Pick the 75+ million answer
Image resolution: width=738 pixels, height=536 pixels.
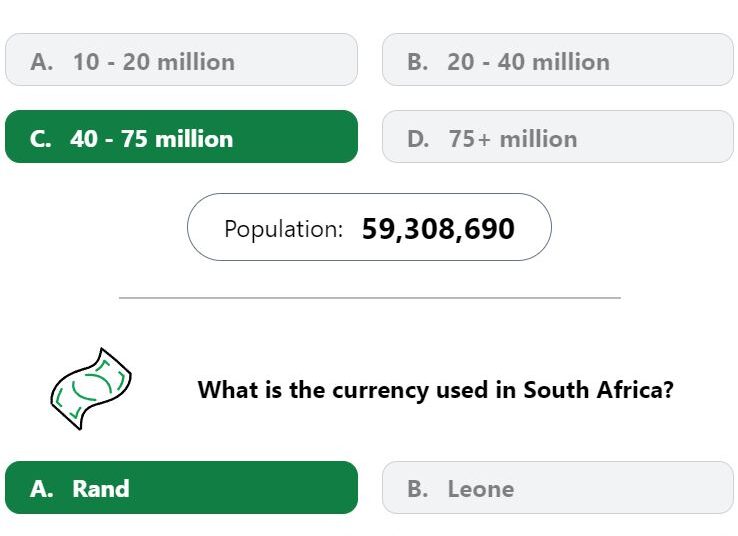pos(558,136)
